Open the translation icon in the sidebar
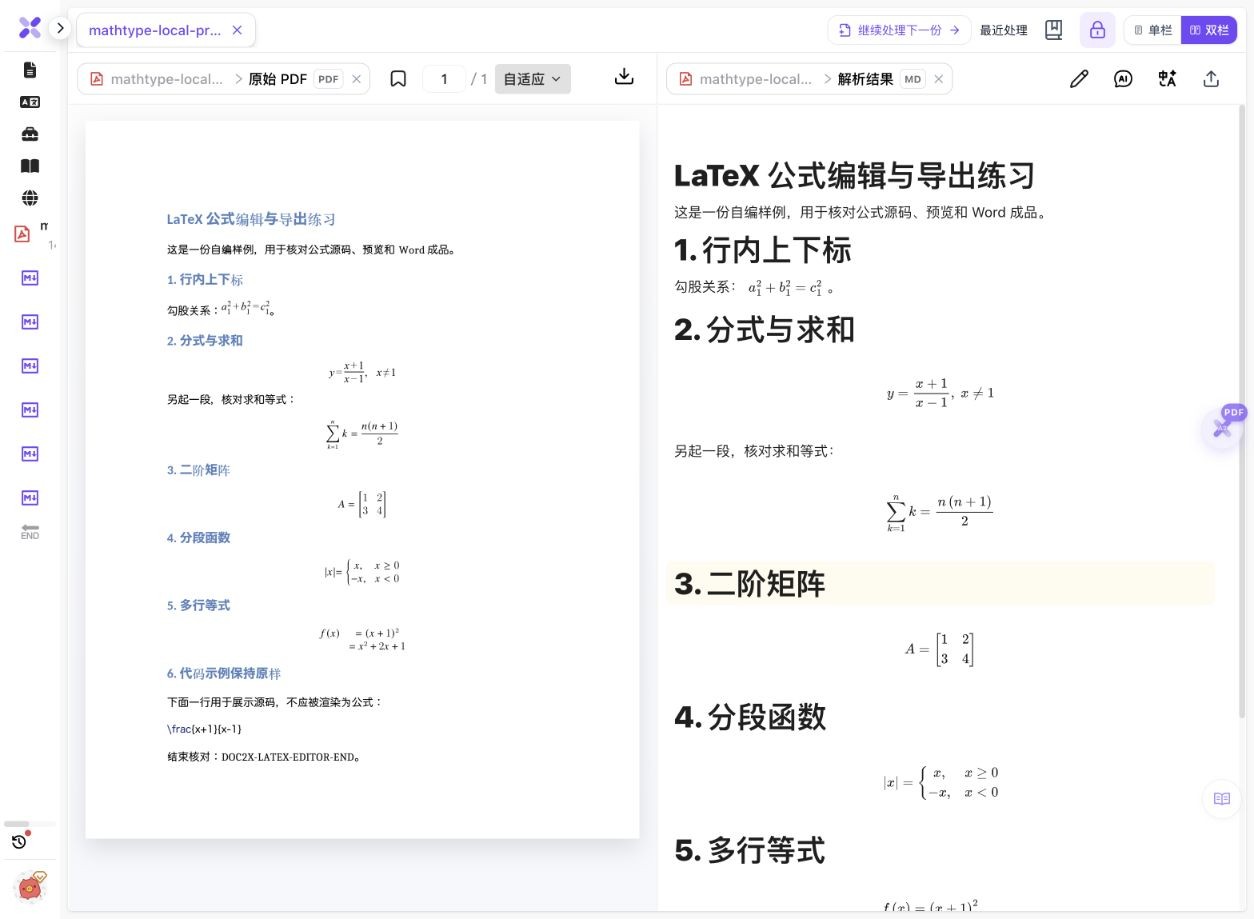 pos(30,102)
